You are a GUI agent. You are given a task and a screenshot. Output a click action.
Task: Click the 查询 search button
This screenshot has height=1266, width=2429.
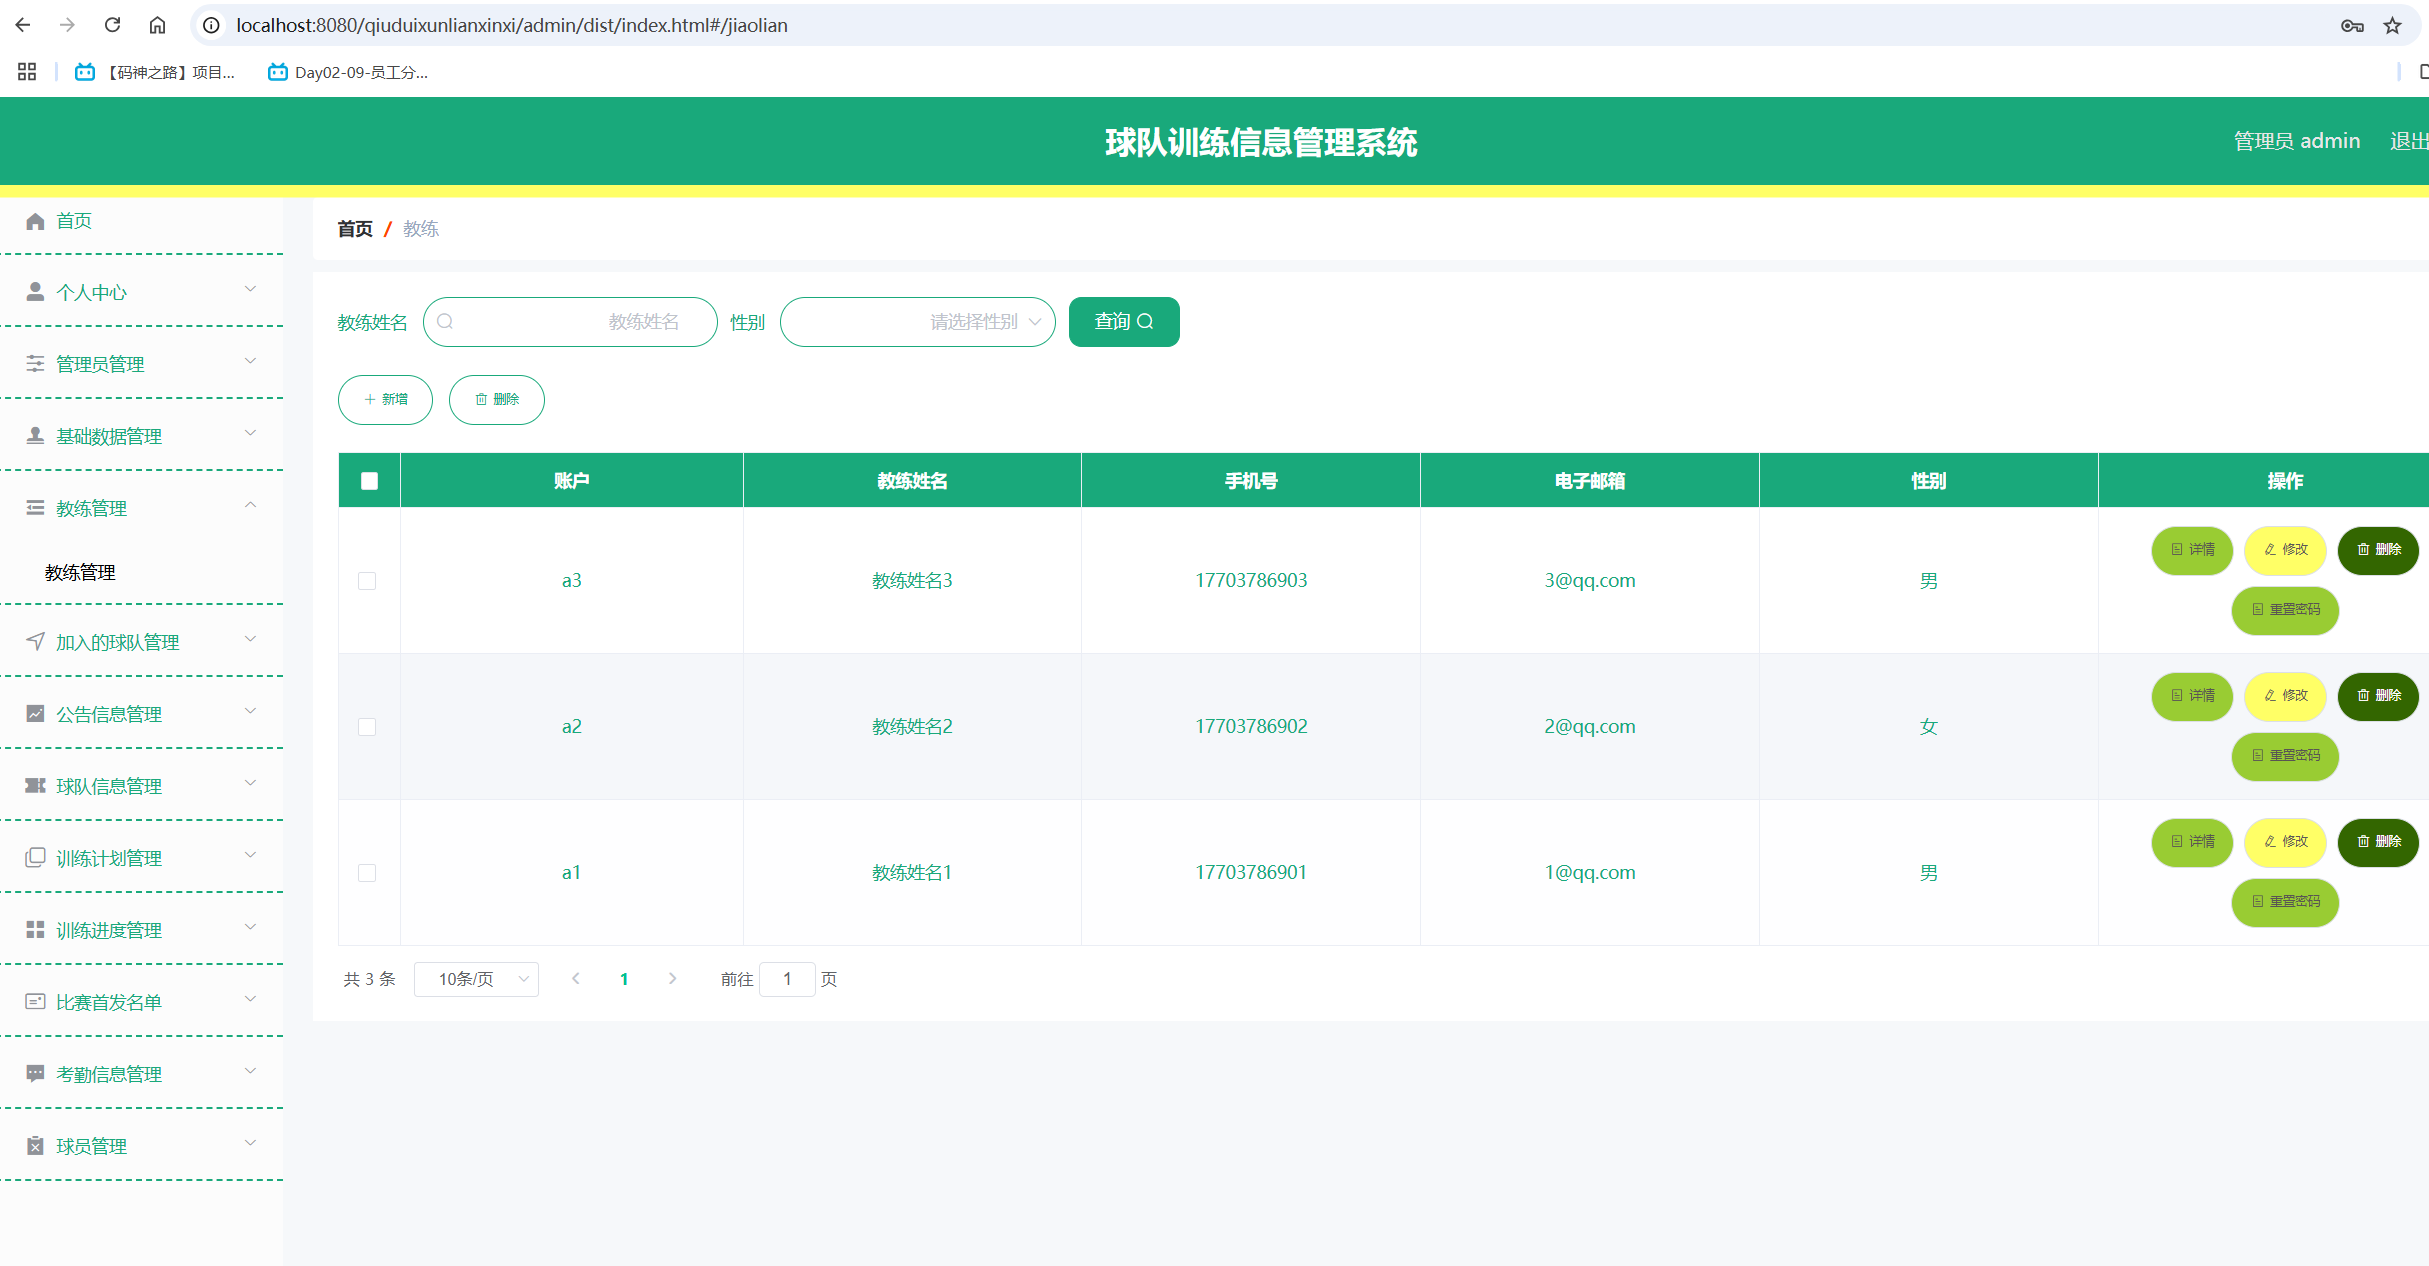(x=1123, y=321)
